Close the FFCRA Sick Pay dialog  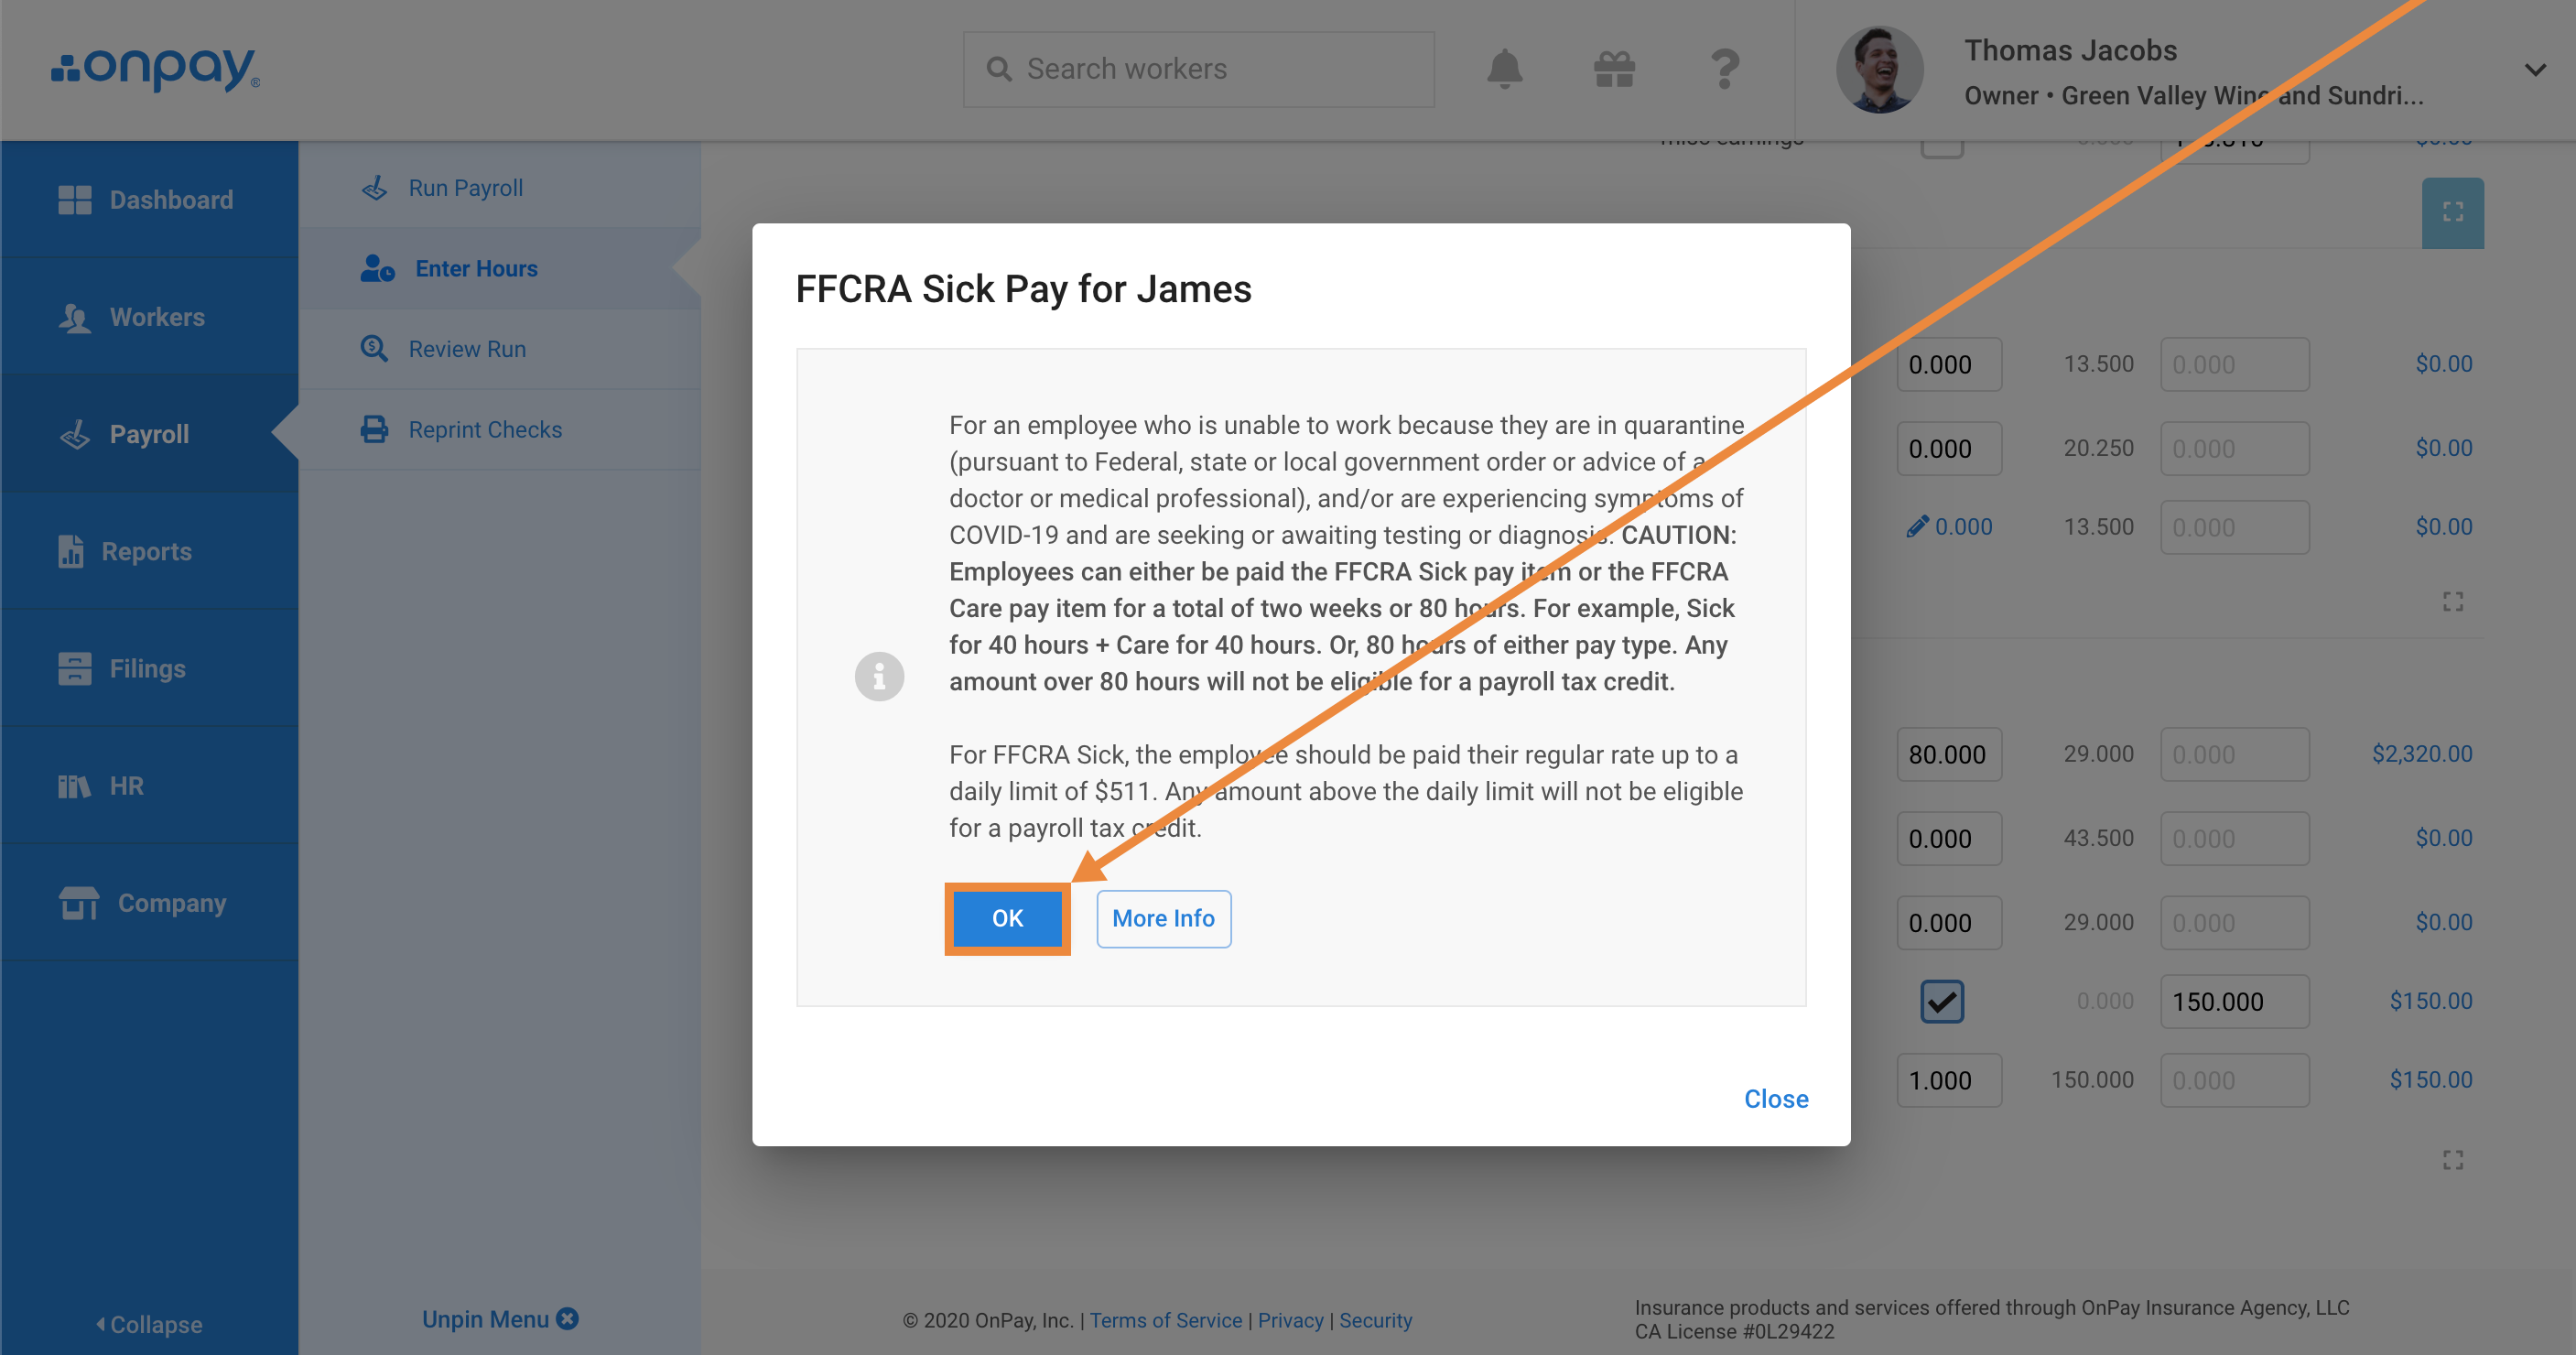1776,1098
